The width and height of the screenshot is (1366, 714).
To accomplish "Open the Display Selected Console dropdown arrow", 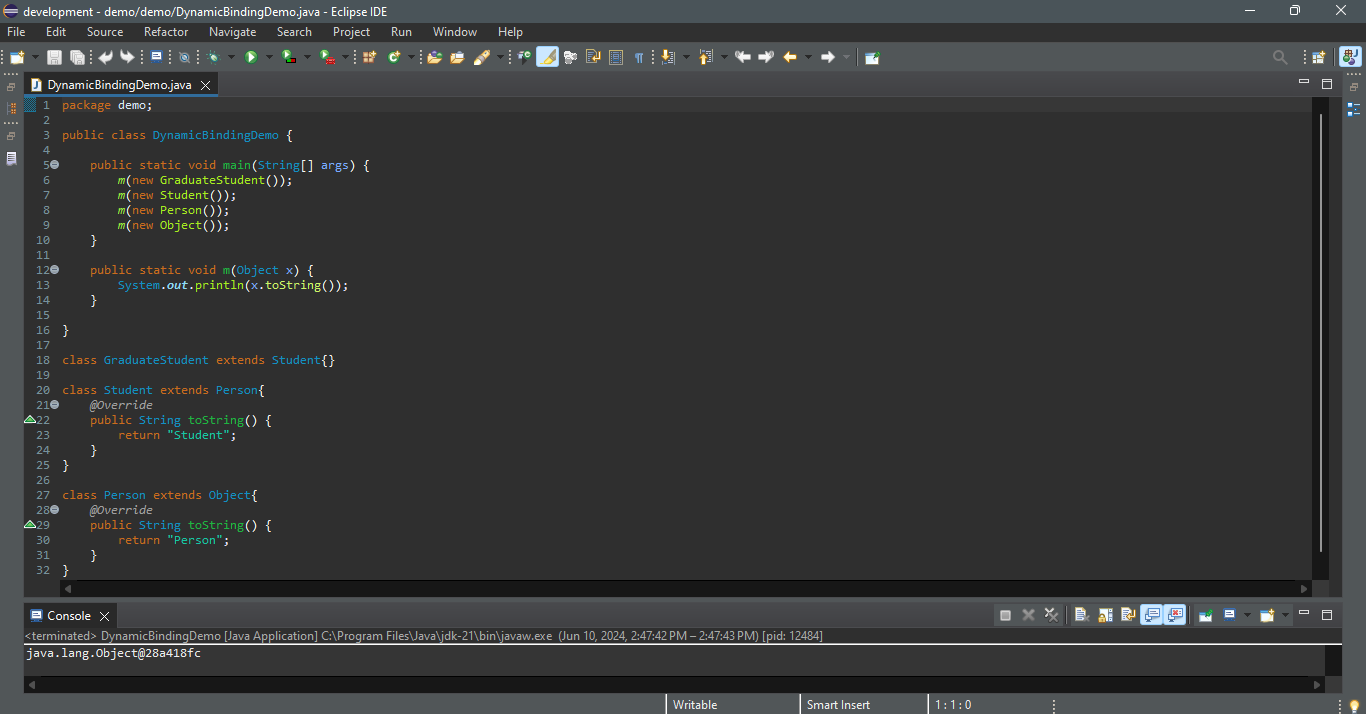I will [1246, 615].
